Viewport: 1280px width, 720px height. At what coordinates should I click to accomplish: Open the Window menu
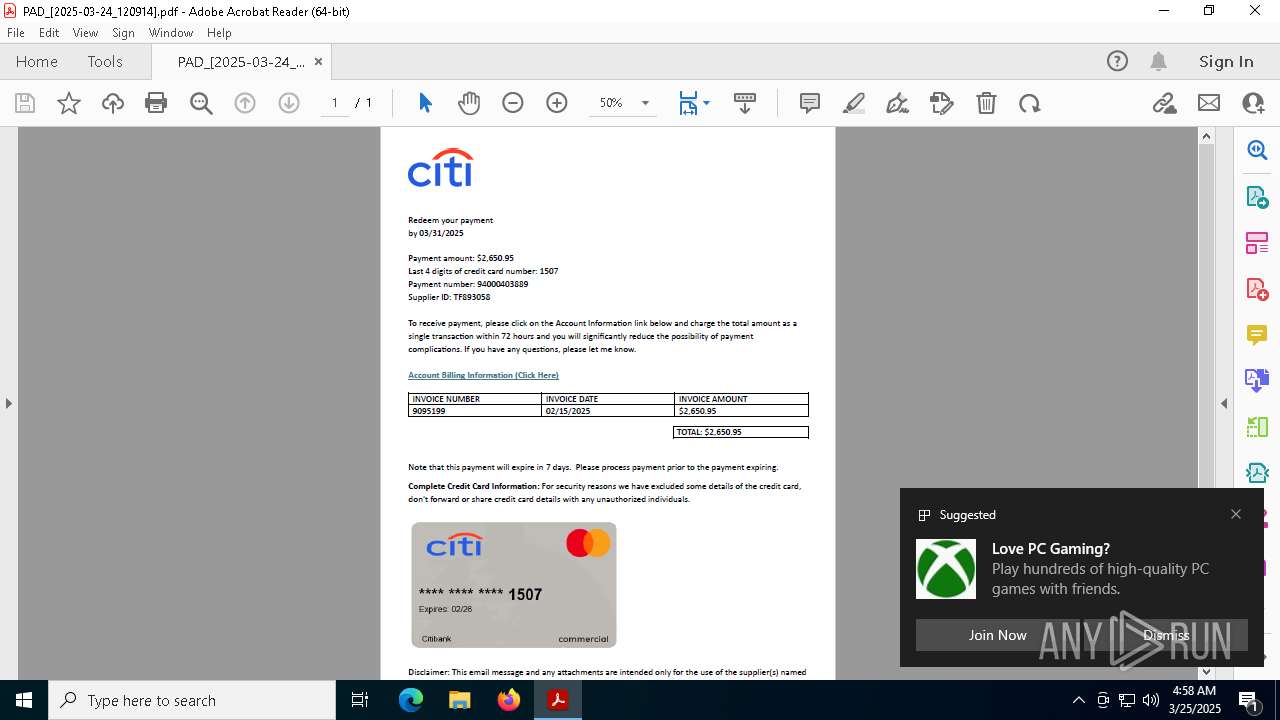click(171, 32)
